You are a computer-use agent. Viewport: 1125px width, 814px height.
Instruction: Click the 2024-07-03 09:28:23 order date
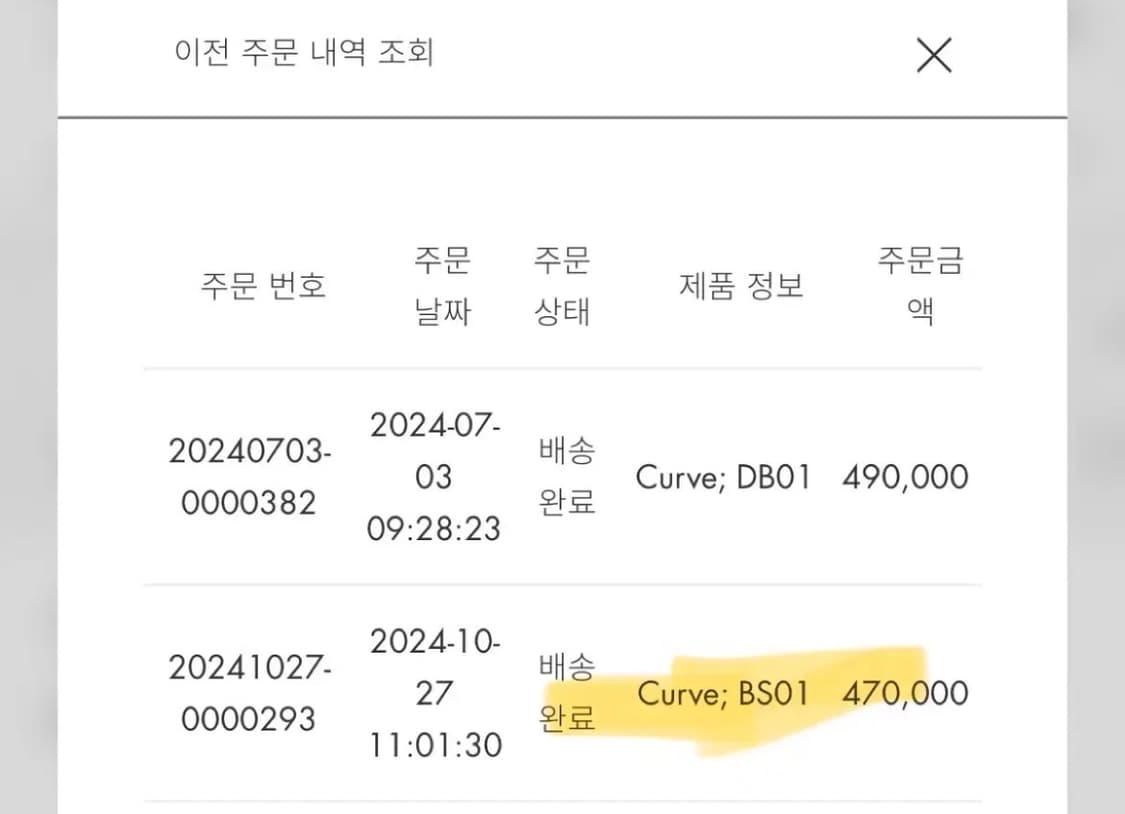point(436,477)
